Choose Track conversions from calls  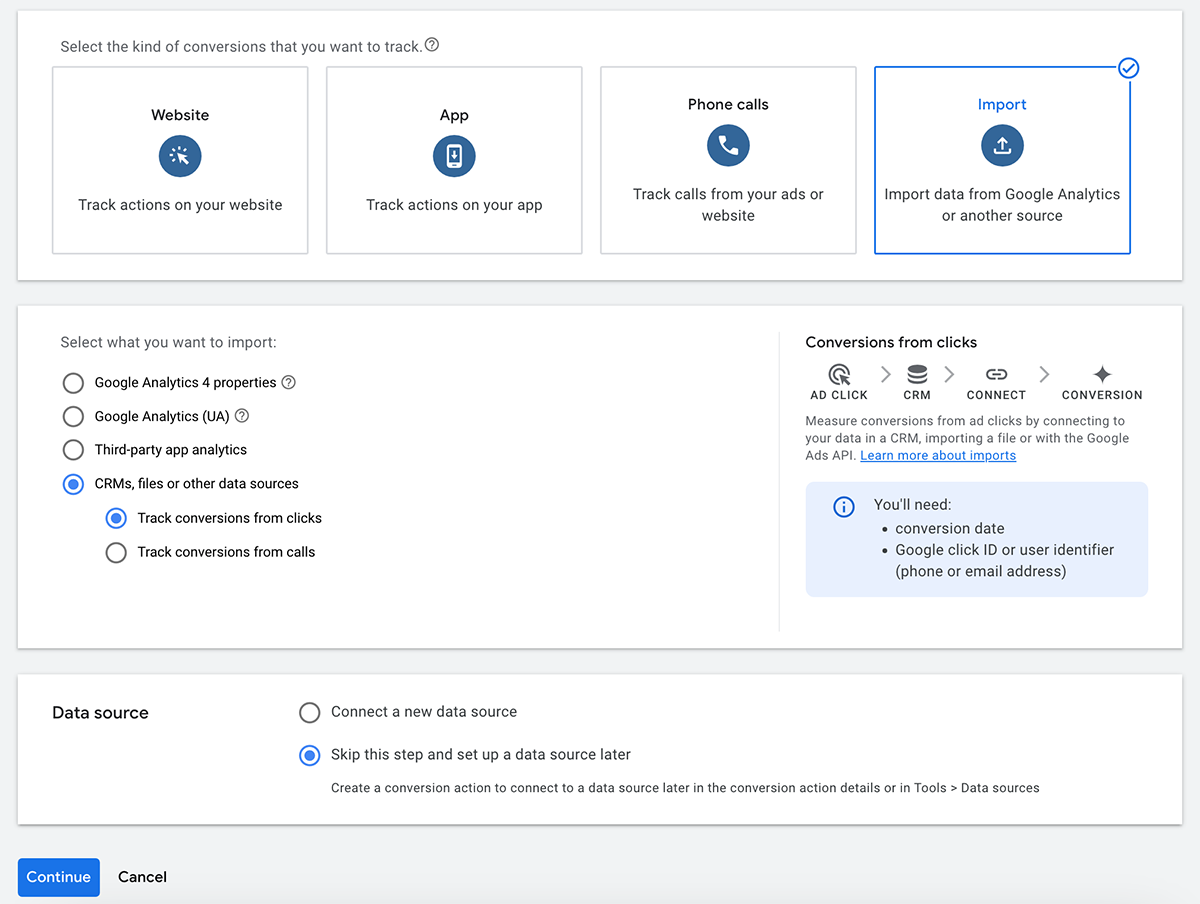(116, 552)
